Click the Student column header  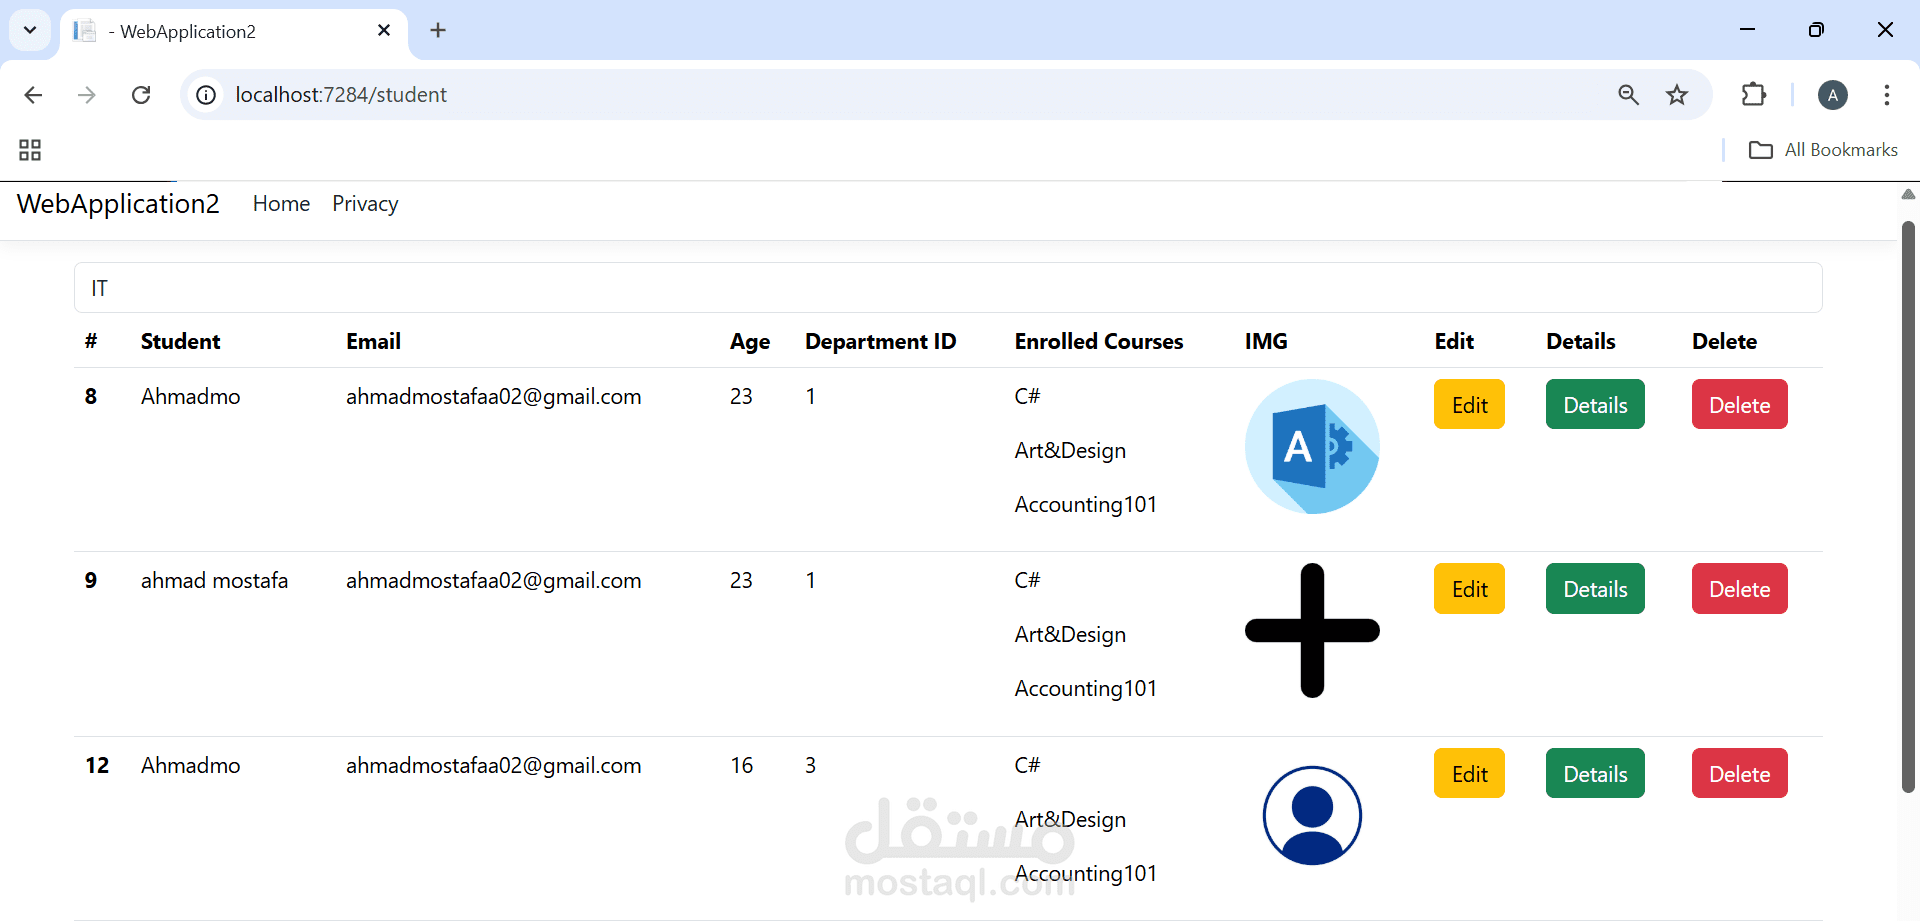pos(181,342)
